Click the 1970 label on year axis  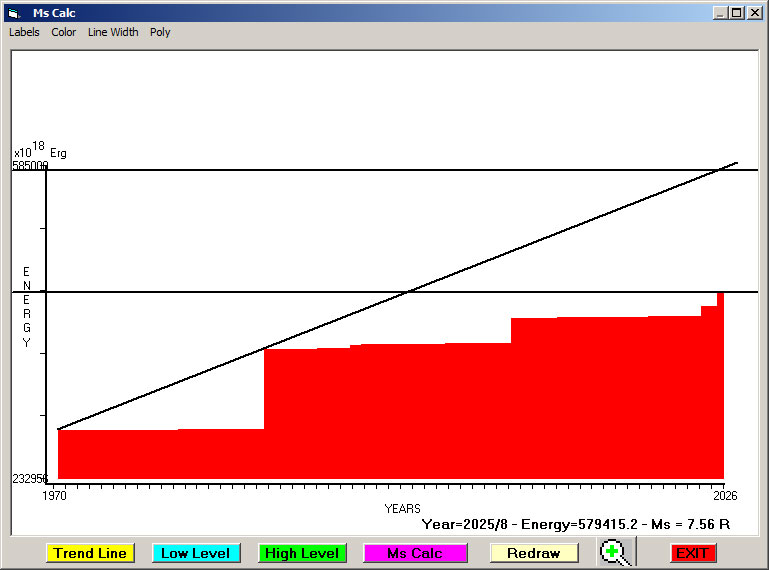point(54,495)
